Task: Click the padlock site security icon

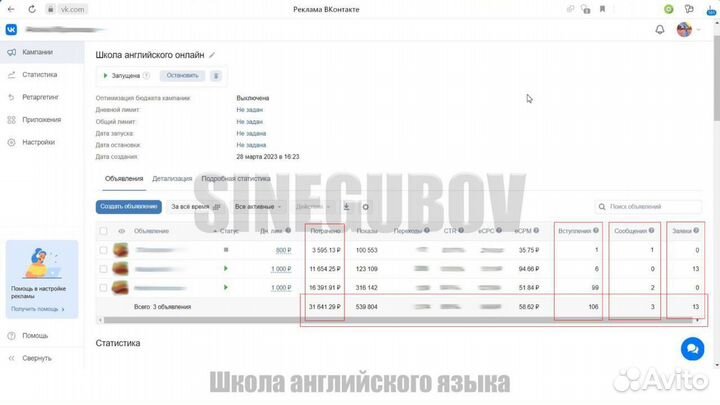Action: (x=51, y=9)
